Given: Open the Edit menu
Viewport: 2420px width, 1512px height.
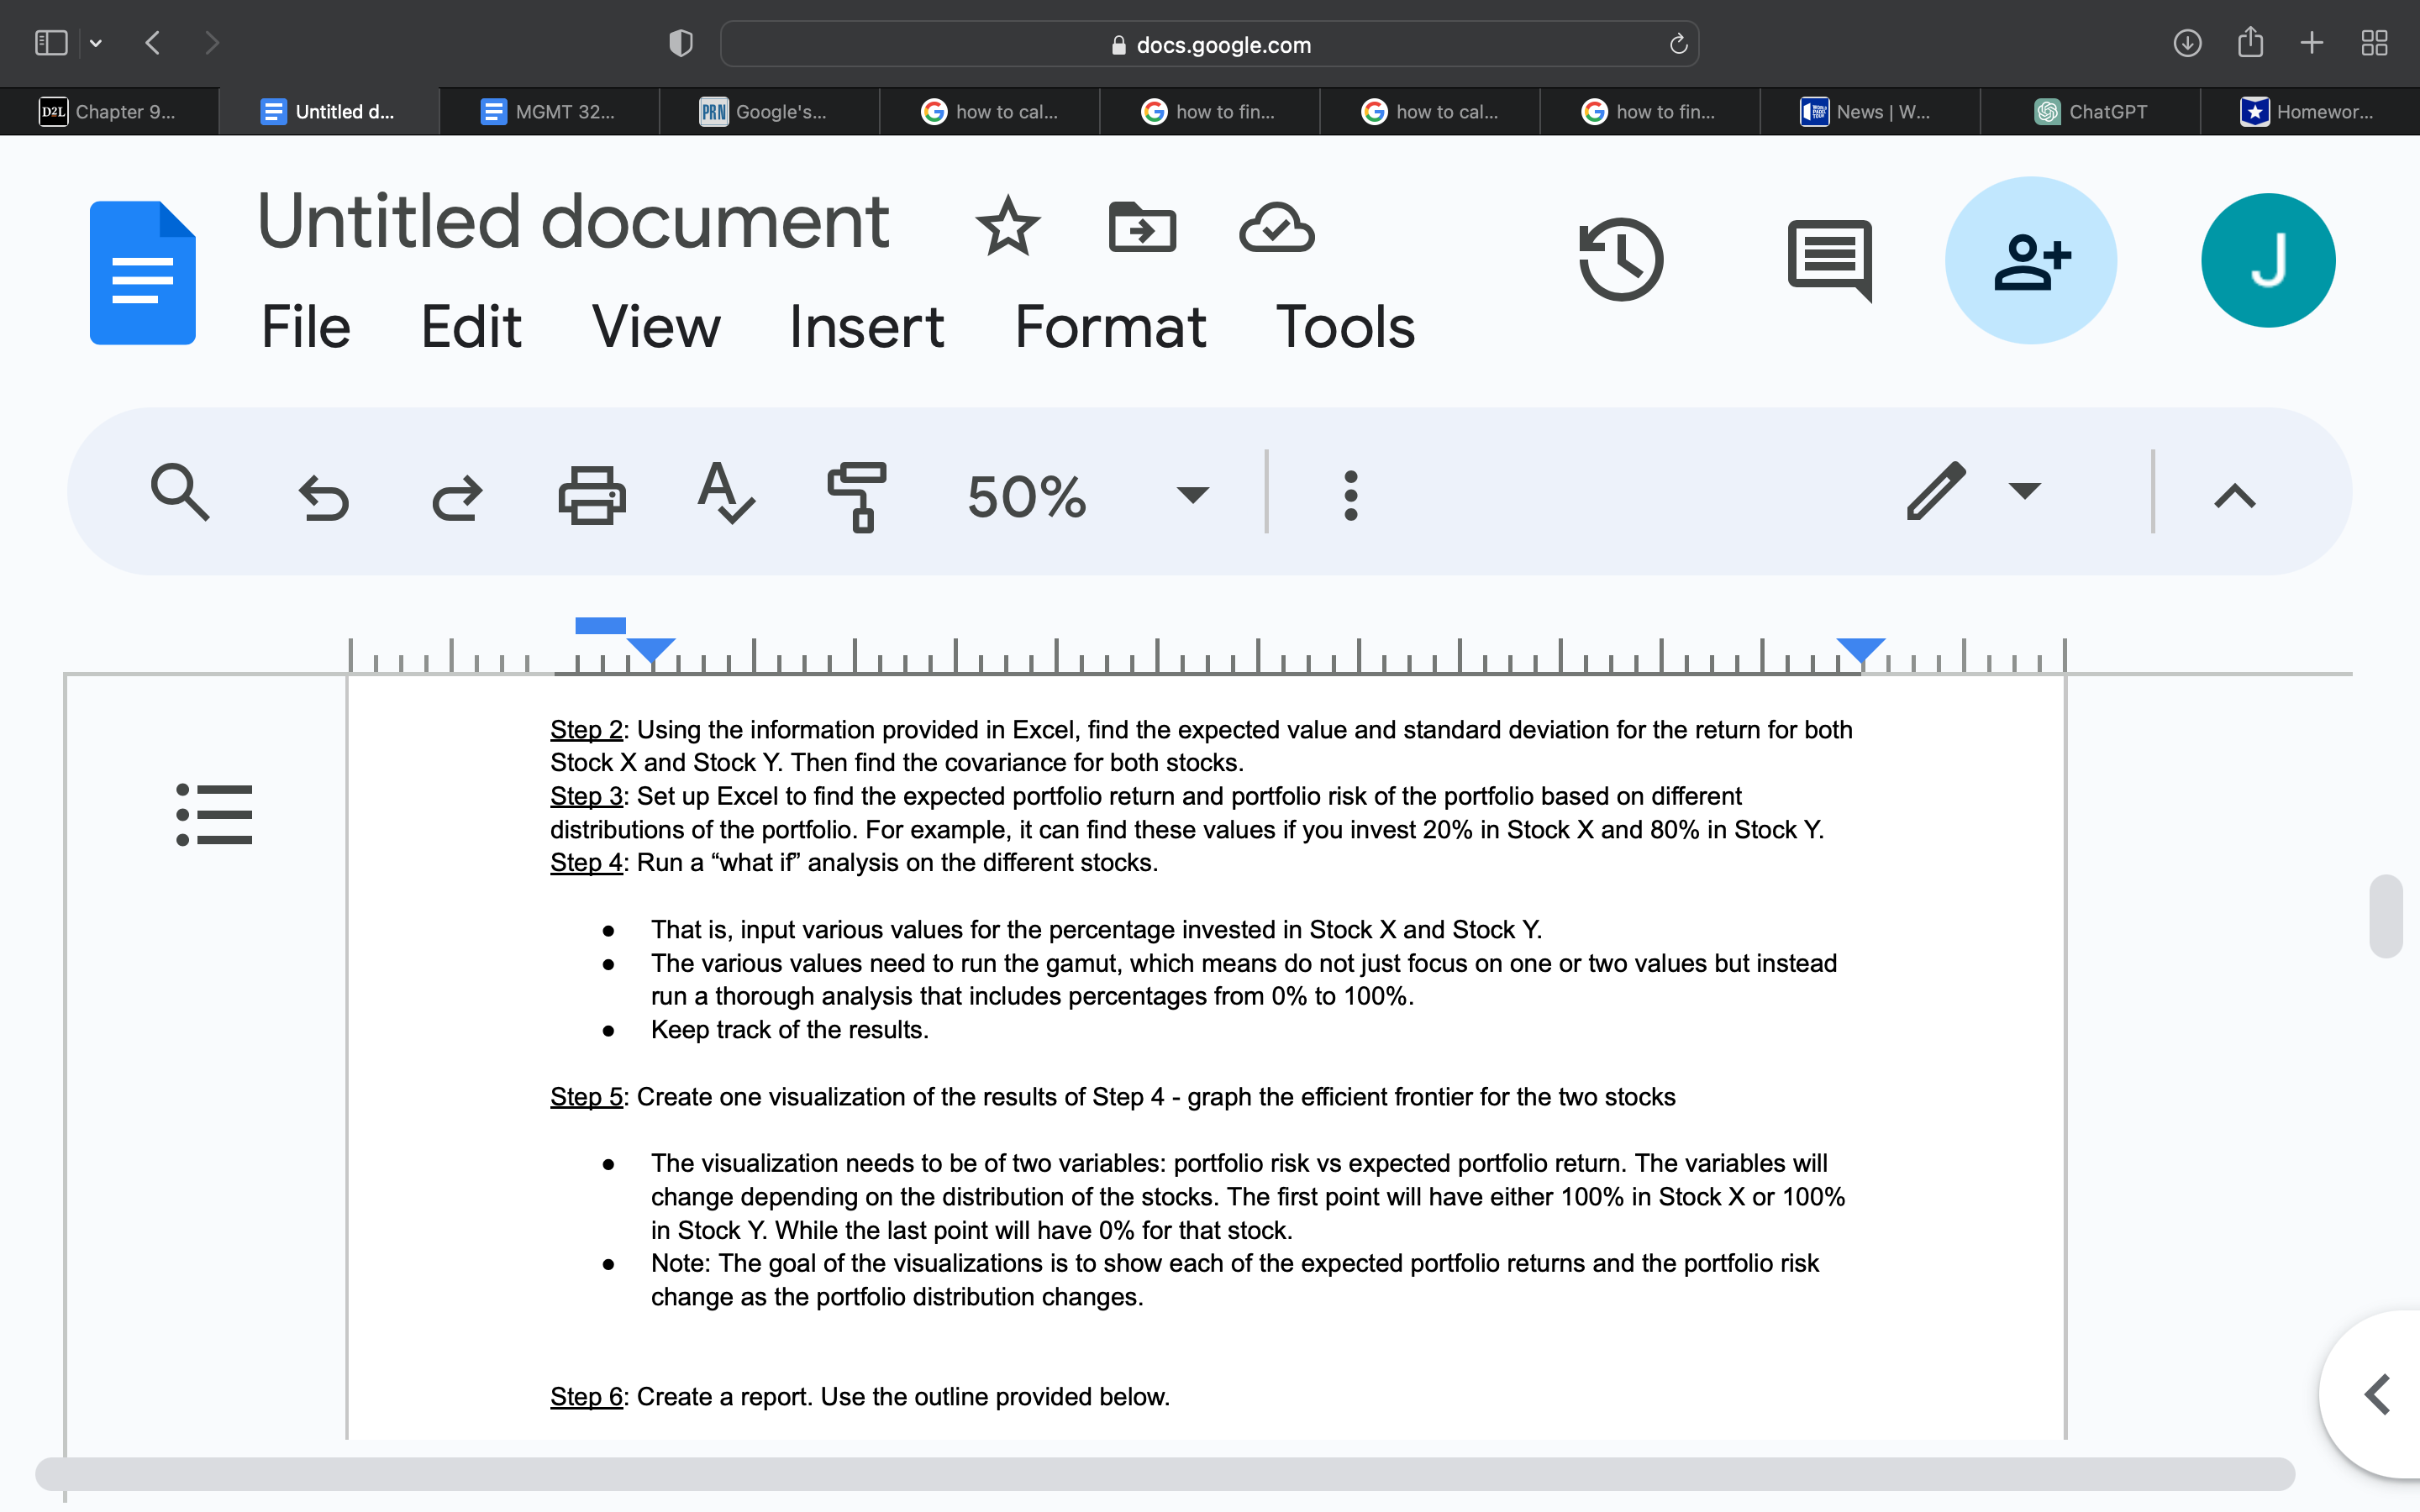Looking at the screenshot, I should coord(471,327).
